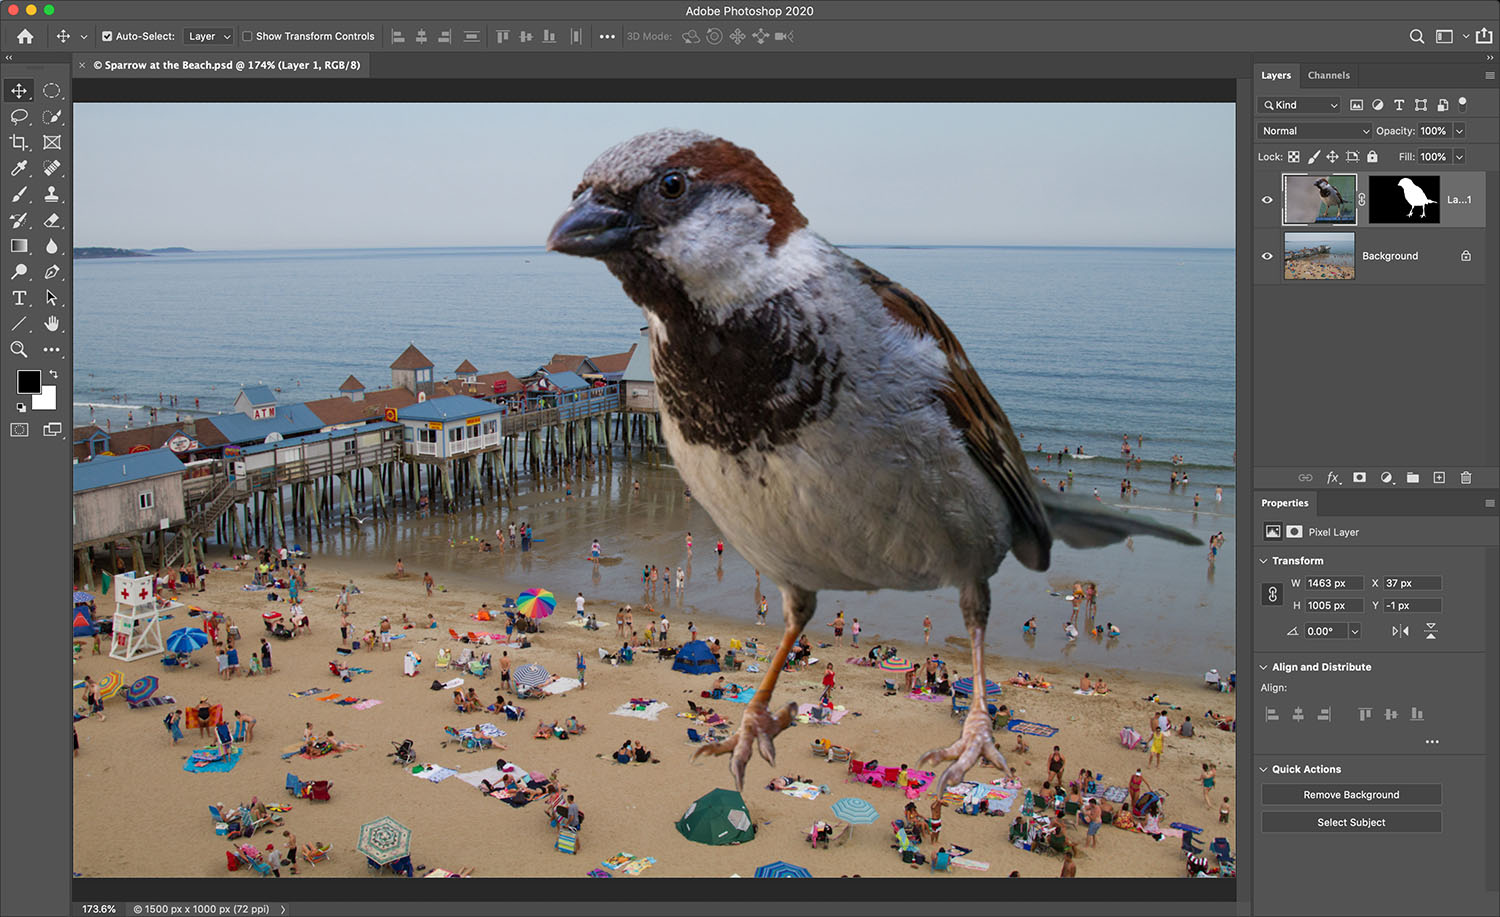The height and width of the screenshot is (917, 1500).
Task: Open the Layers panel menu
Action: [1489, 75]
